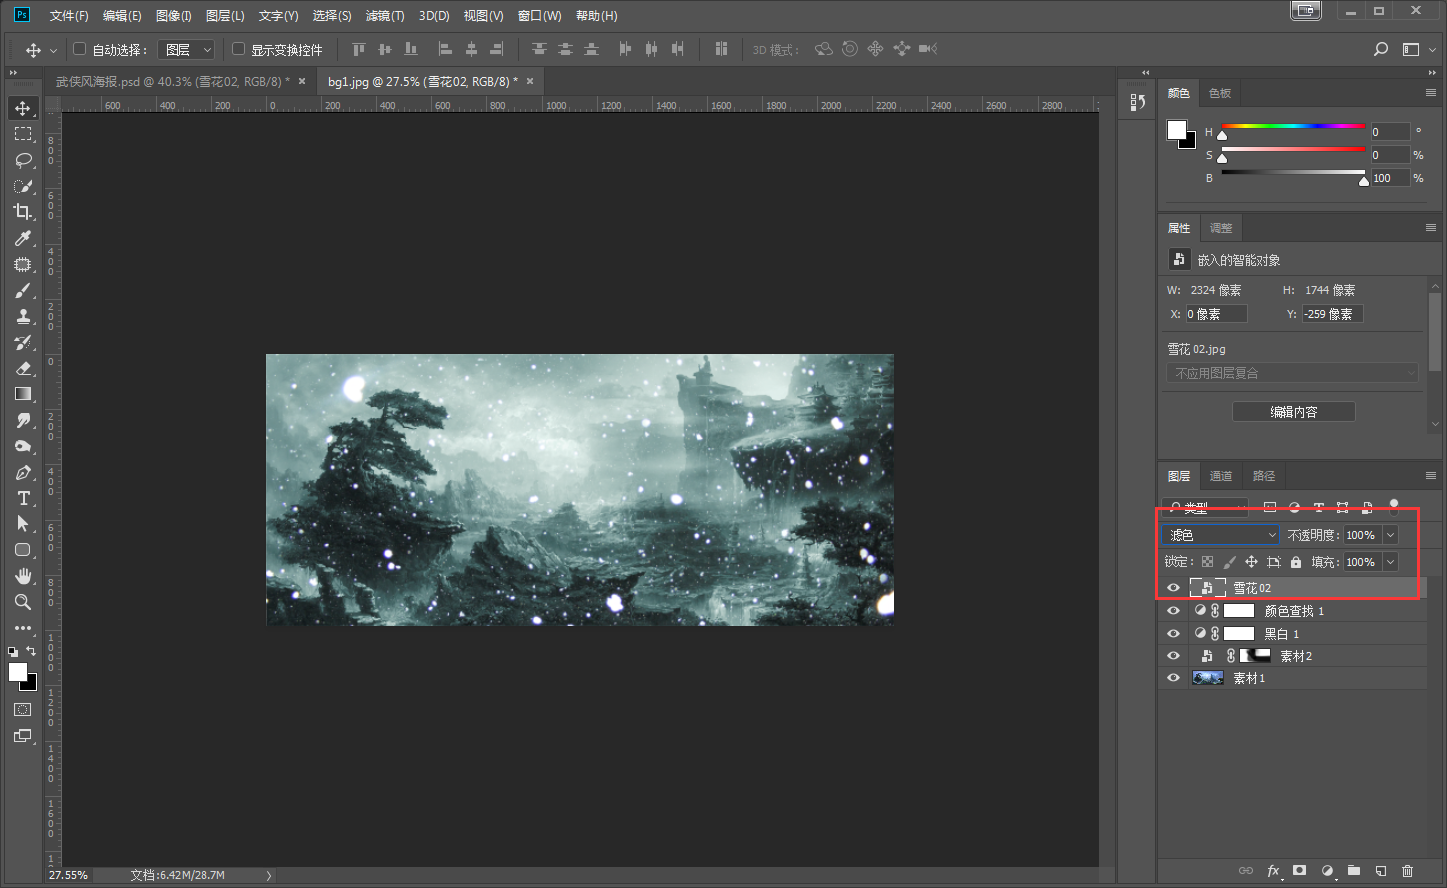Pick the Eyedropper tool

pos(23,238)
